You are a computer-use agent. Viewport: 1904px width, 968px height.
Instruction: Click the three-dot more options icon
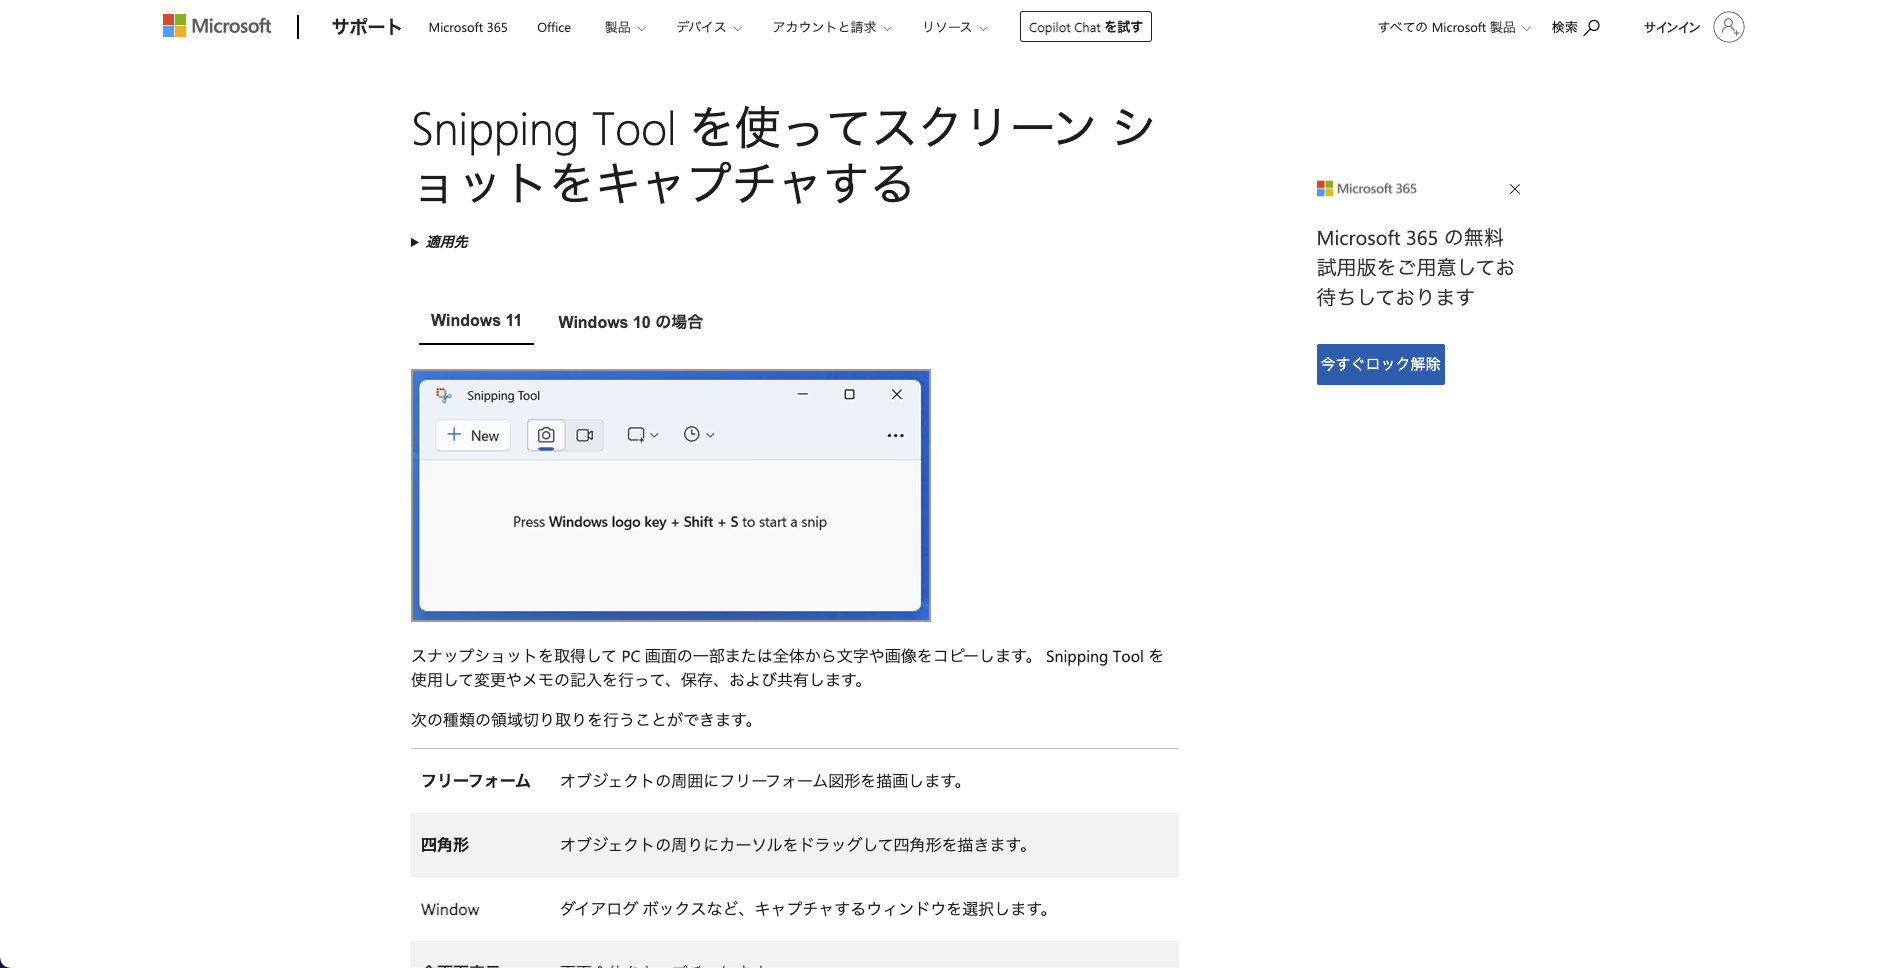point(895,435)
